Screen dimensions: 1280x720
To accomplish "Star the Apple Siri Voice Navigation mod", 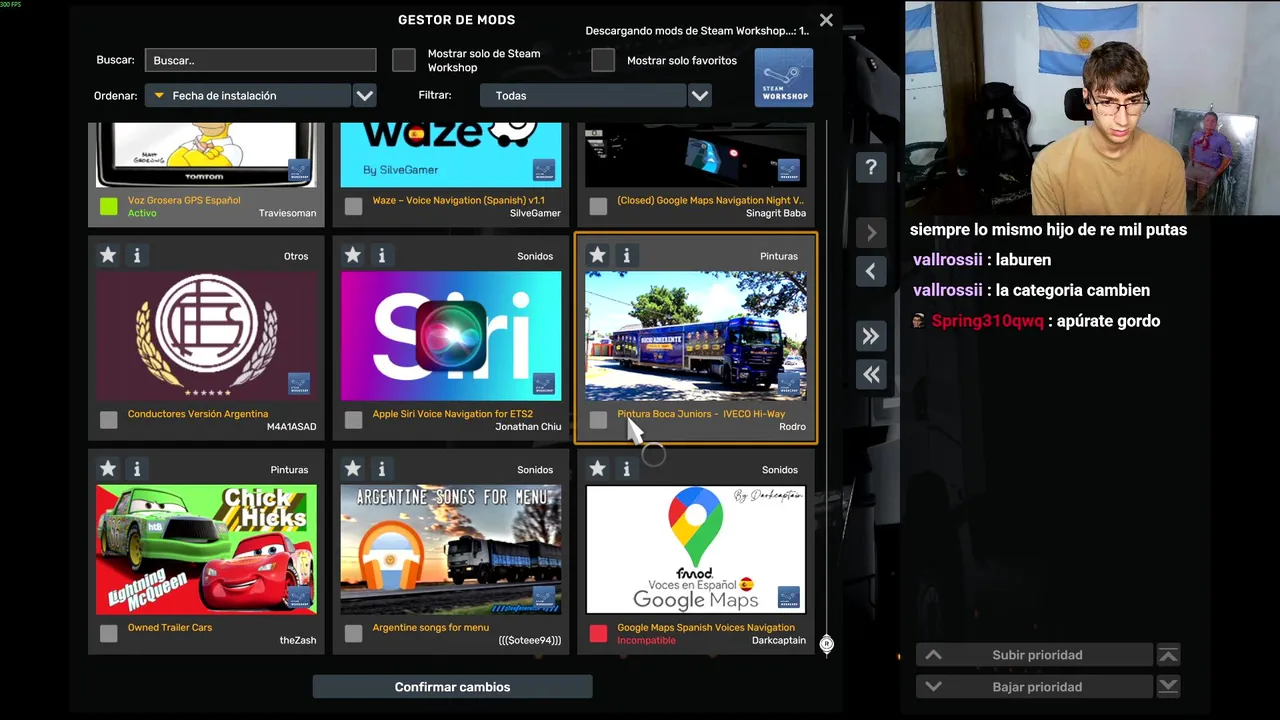I will (353, 256).
